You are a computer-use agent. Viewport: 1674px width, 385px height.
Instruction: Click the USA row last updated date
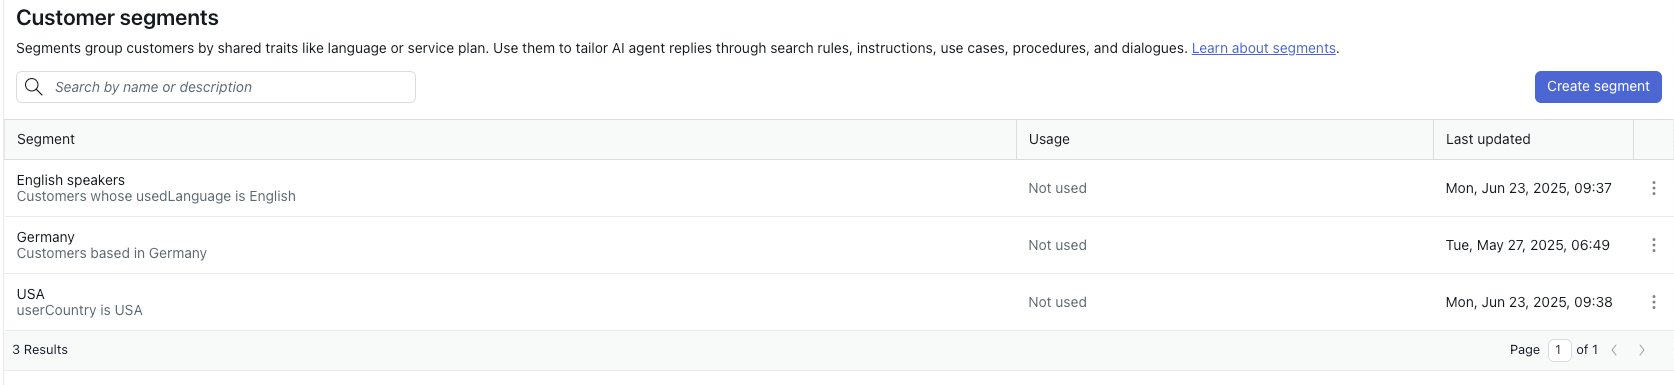[x=1529, y=302]
